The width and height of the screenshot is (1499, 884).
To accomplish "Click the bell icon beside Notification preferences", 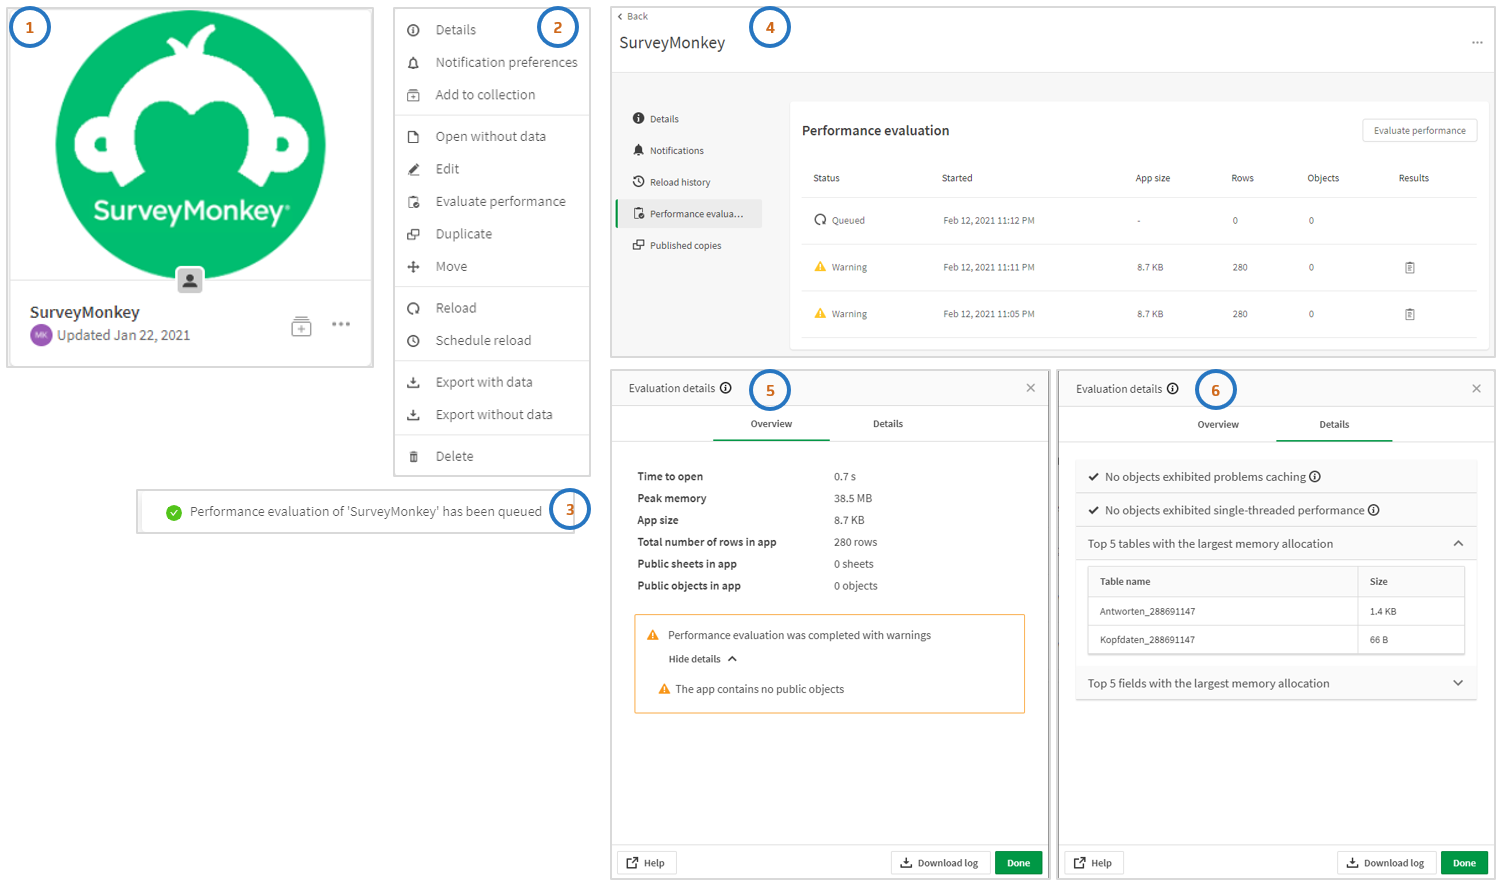I will click(x=413, y=63).
